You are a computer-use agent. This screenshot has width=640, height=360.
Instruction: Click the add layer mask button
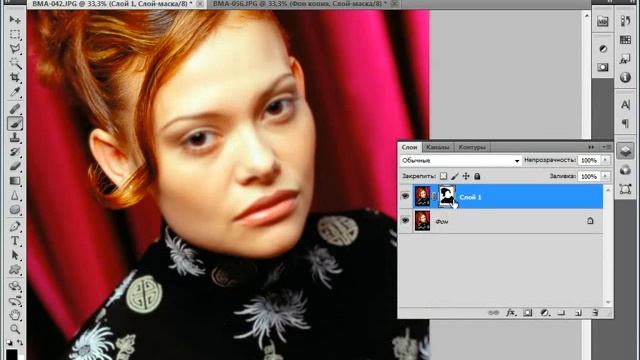pyautogui.click(x=528, y=313)
